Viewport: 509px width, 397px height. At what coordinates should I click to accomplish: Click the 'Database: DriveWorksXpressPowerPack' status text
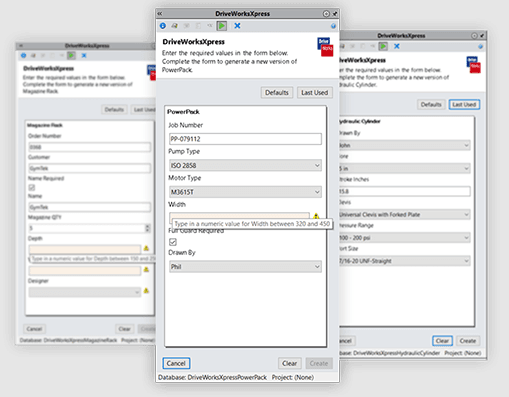tap(212, 377)
